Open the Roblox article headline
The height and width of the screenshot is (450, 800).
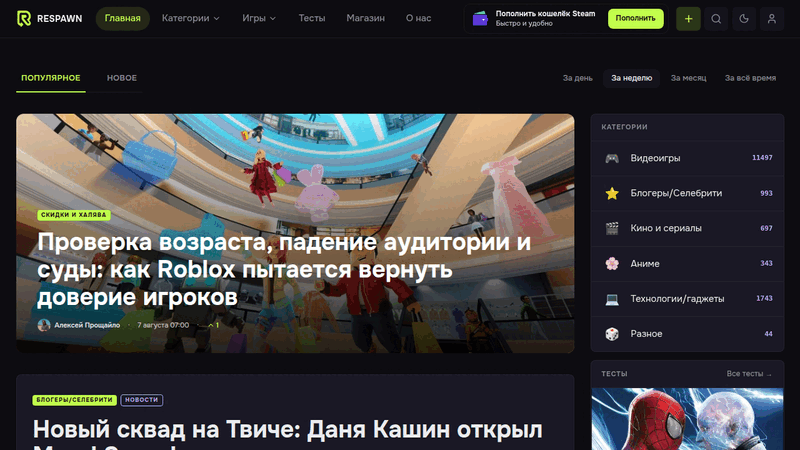click(x=284, y=269)
